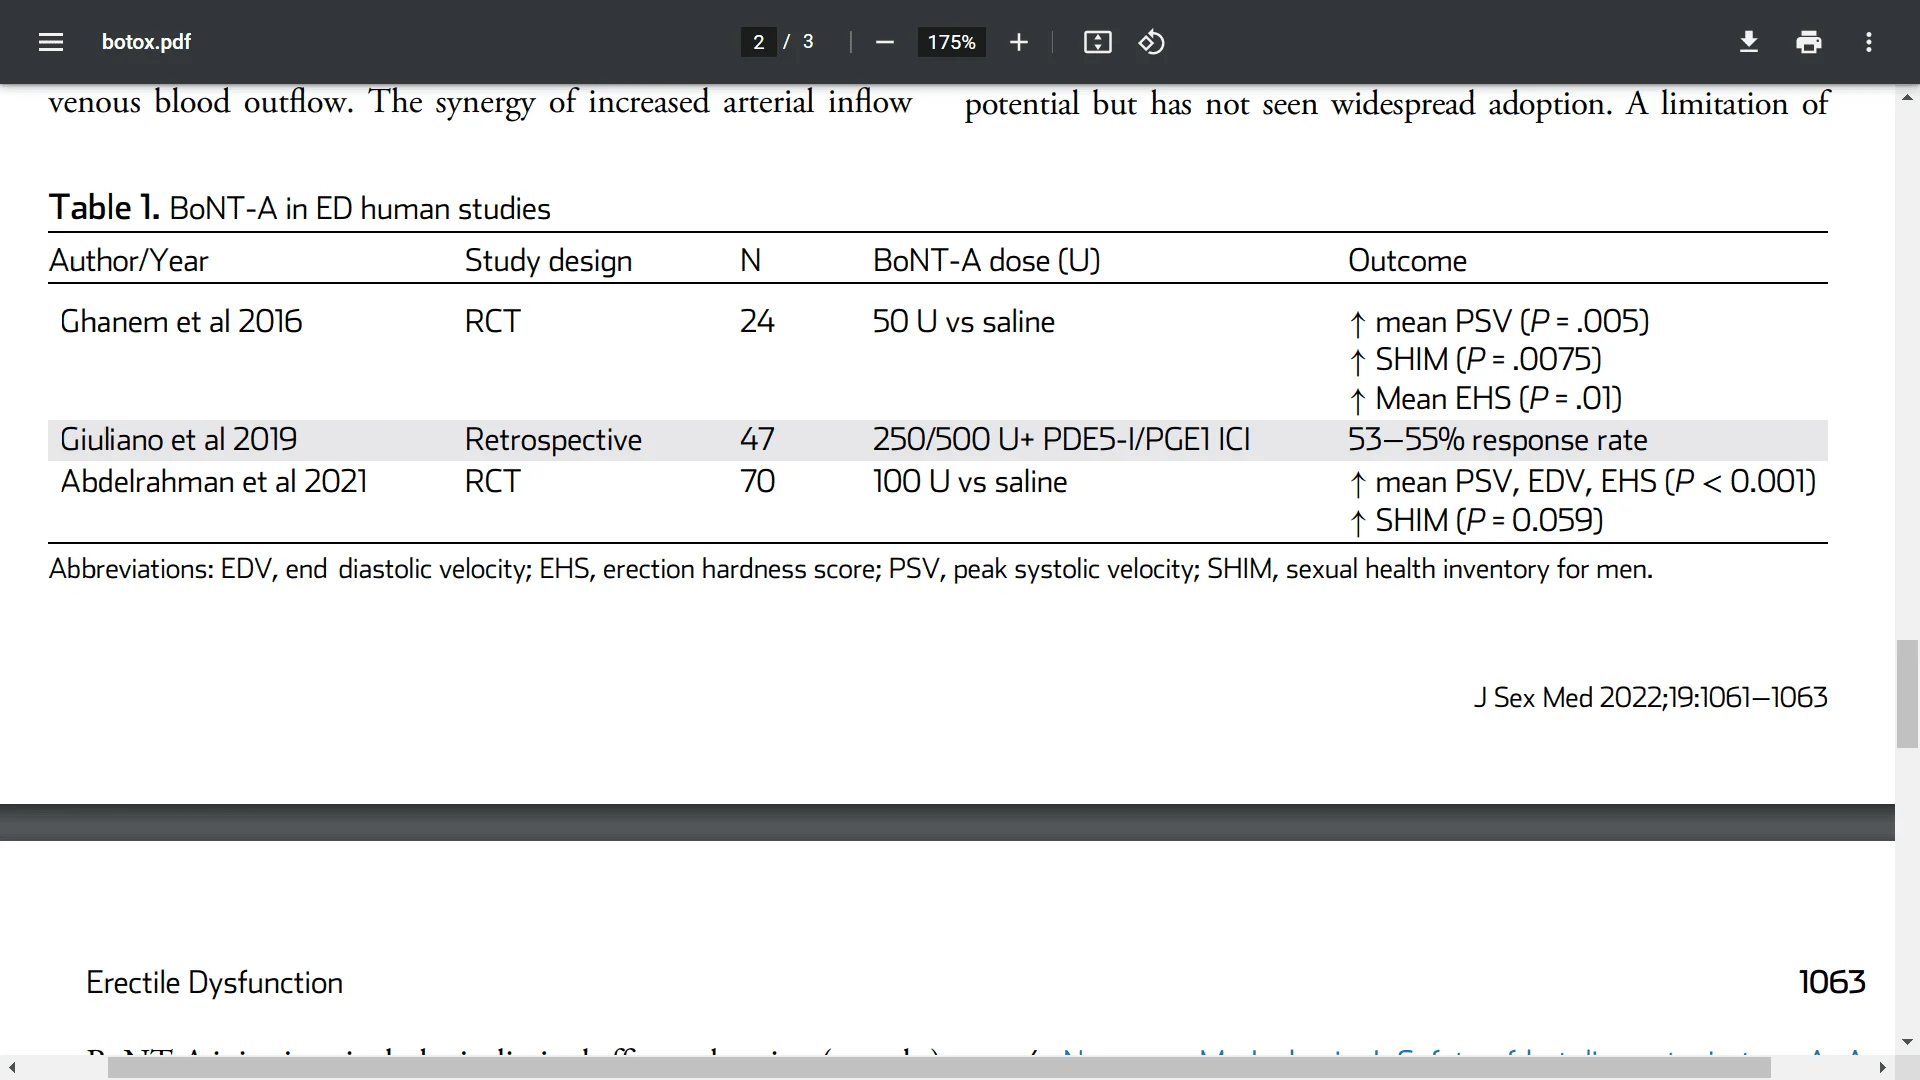This screenshot has height=1080, width=1920.
Task: Click the Giuliano et al 2019 table row
Action: 178,440
